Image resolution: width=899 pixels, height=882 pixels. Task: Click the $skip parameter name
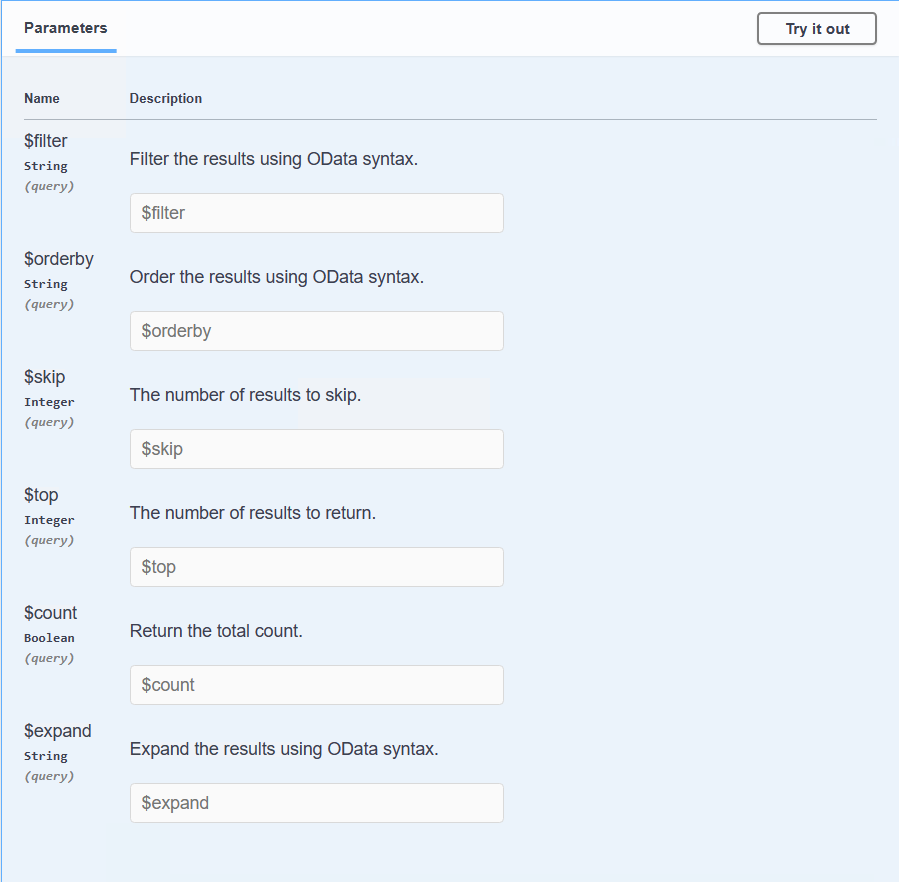pyautogui.click(x=45, y=377)
